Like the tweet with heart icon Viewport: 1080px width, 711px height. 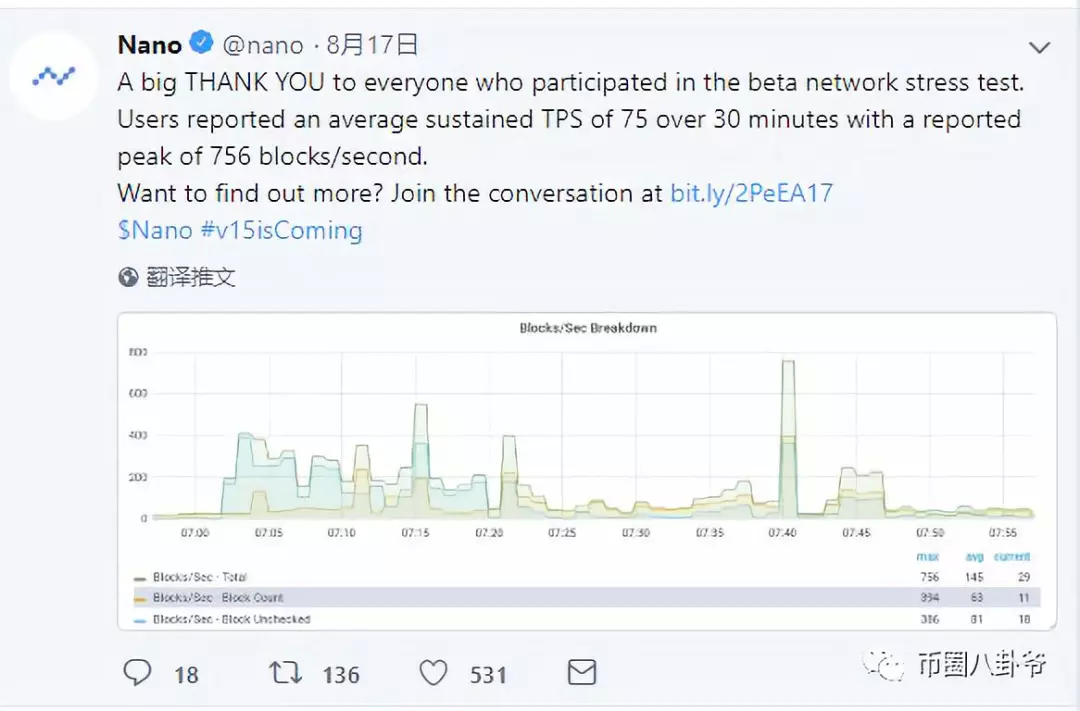[x=433, y=673]
